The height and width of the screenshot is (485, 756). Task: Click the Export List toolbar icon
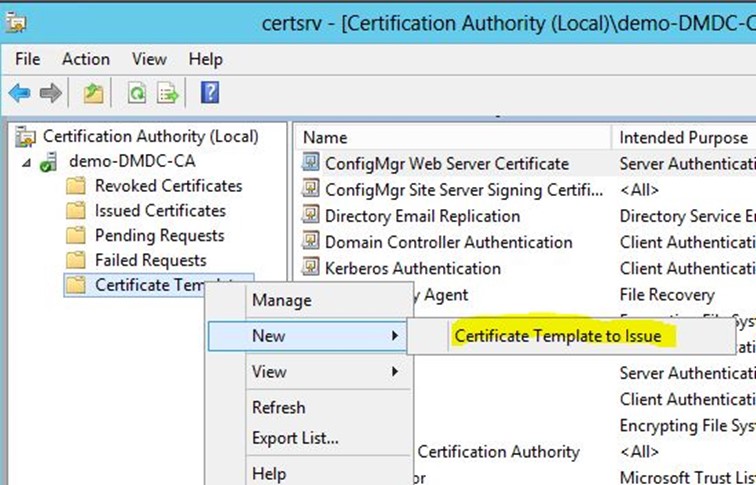[x=168, y=93]
